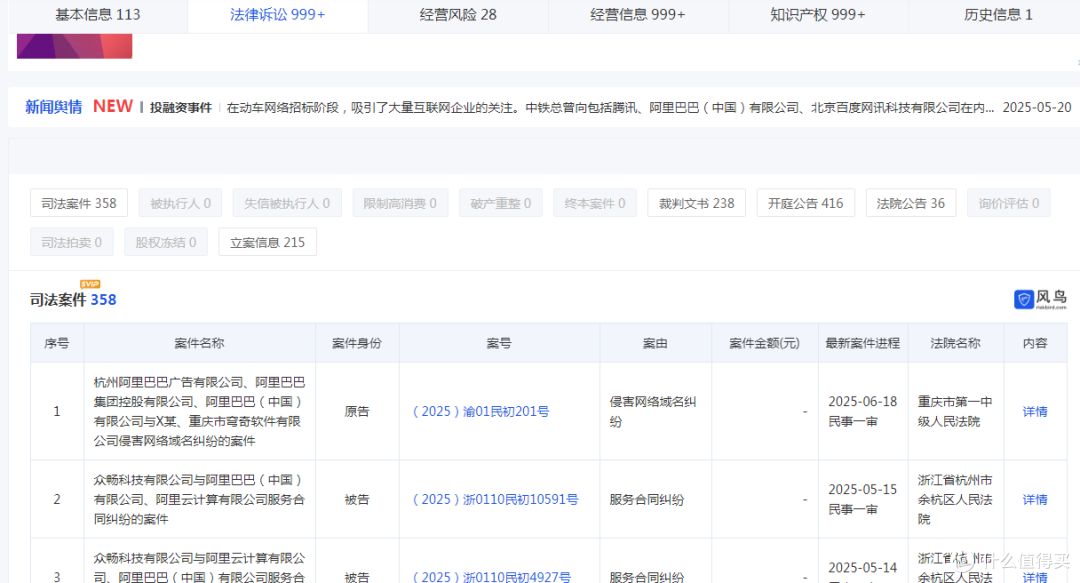Click the 案件身份 column header

click(357, 343)
